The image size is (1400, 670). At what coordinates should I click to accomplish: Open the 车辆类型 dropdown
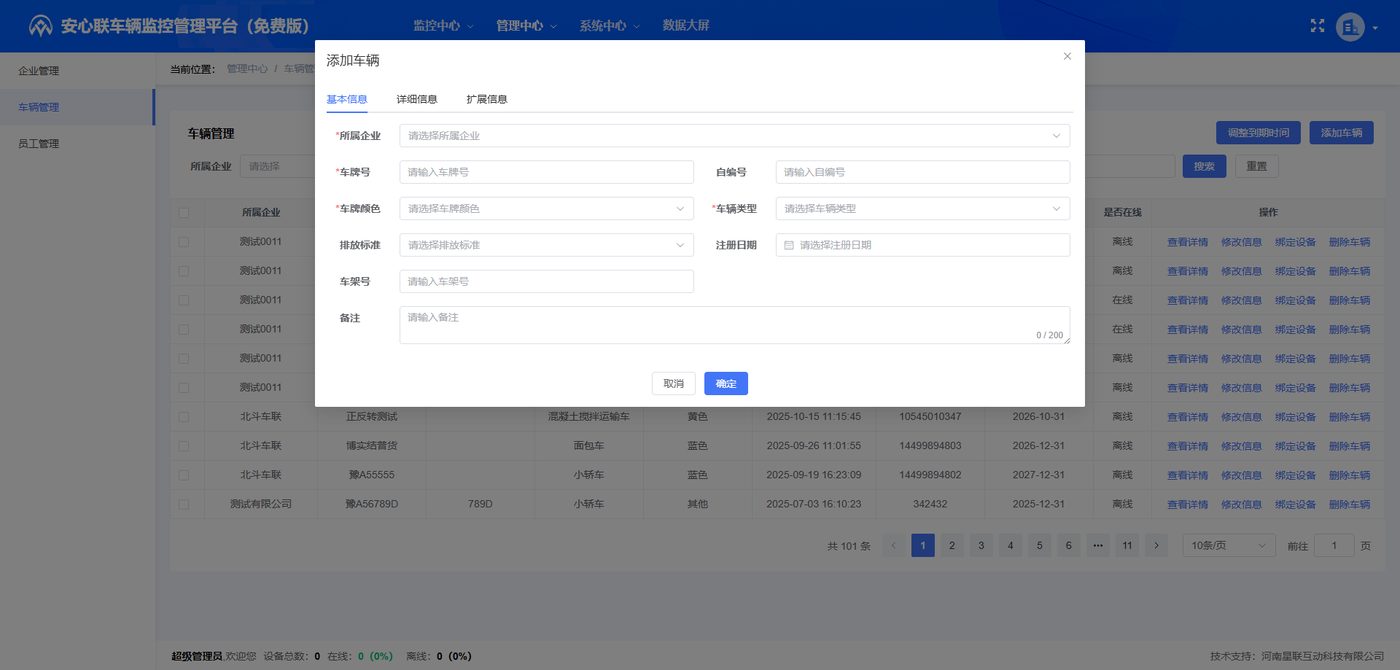click(923, 209)
